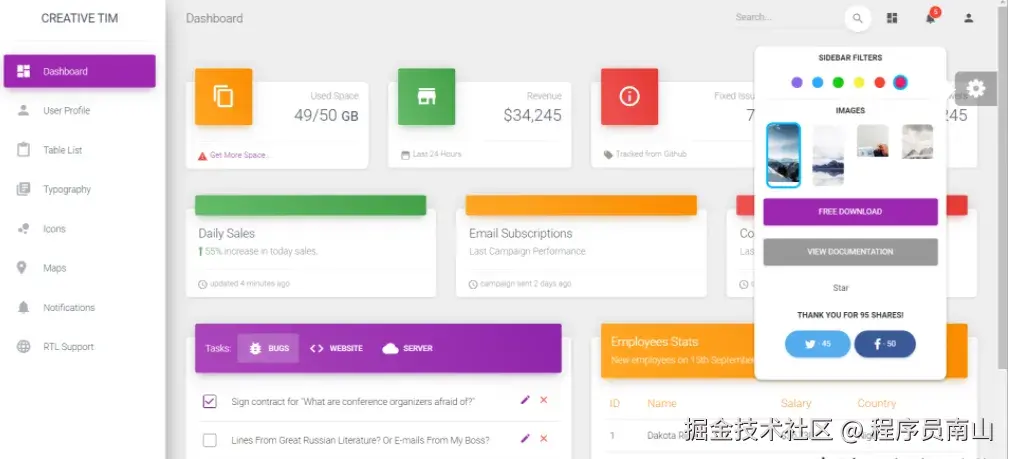Open Notifications page from sidebar label
Screen dimensions: 1010x459
click(x=69, y=308)
